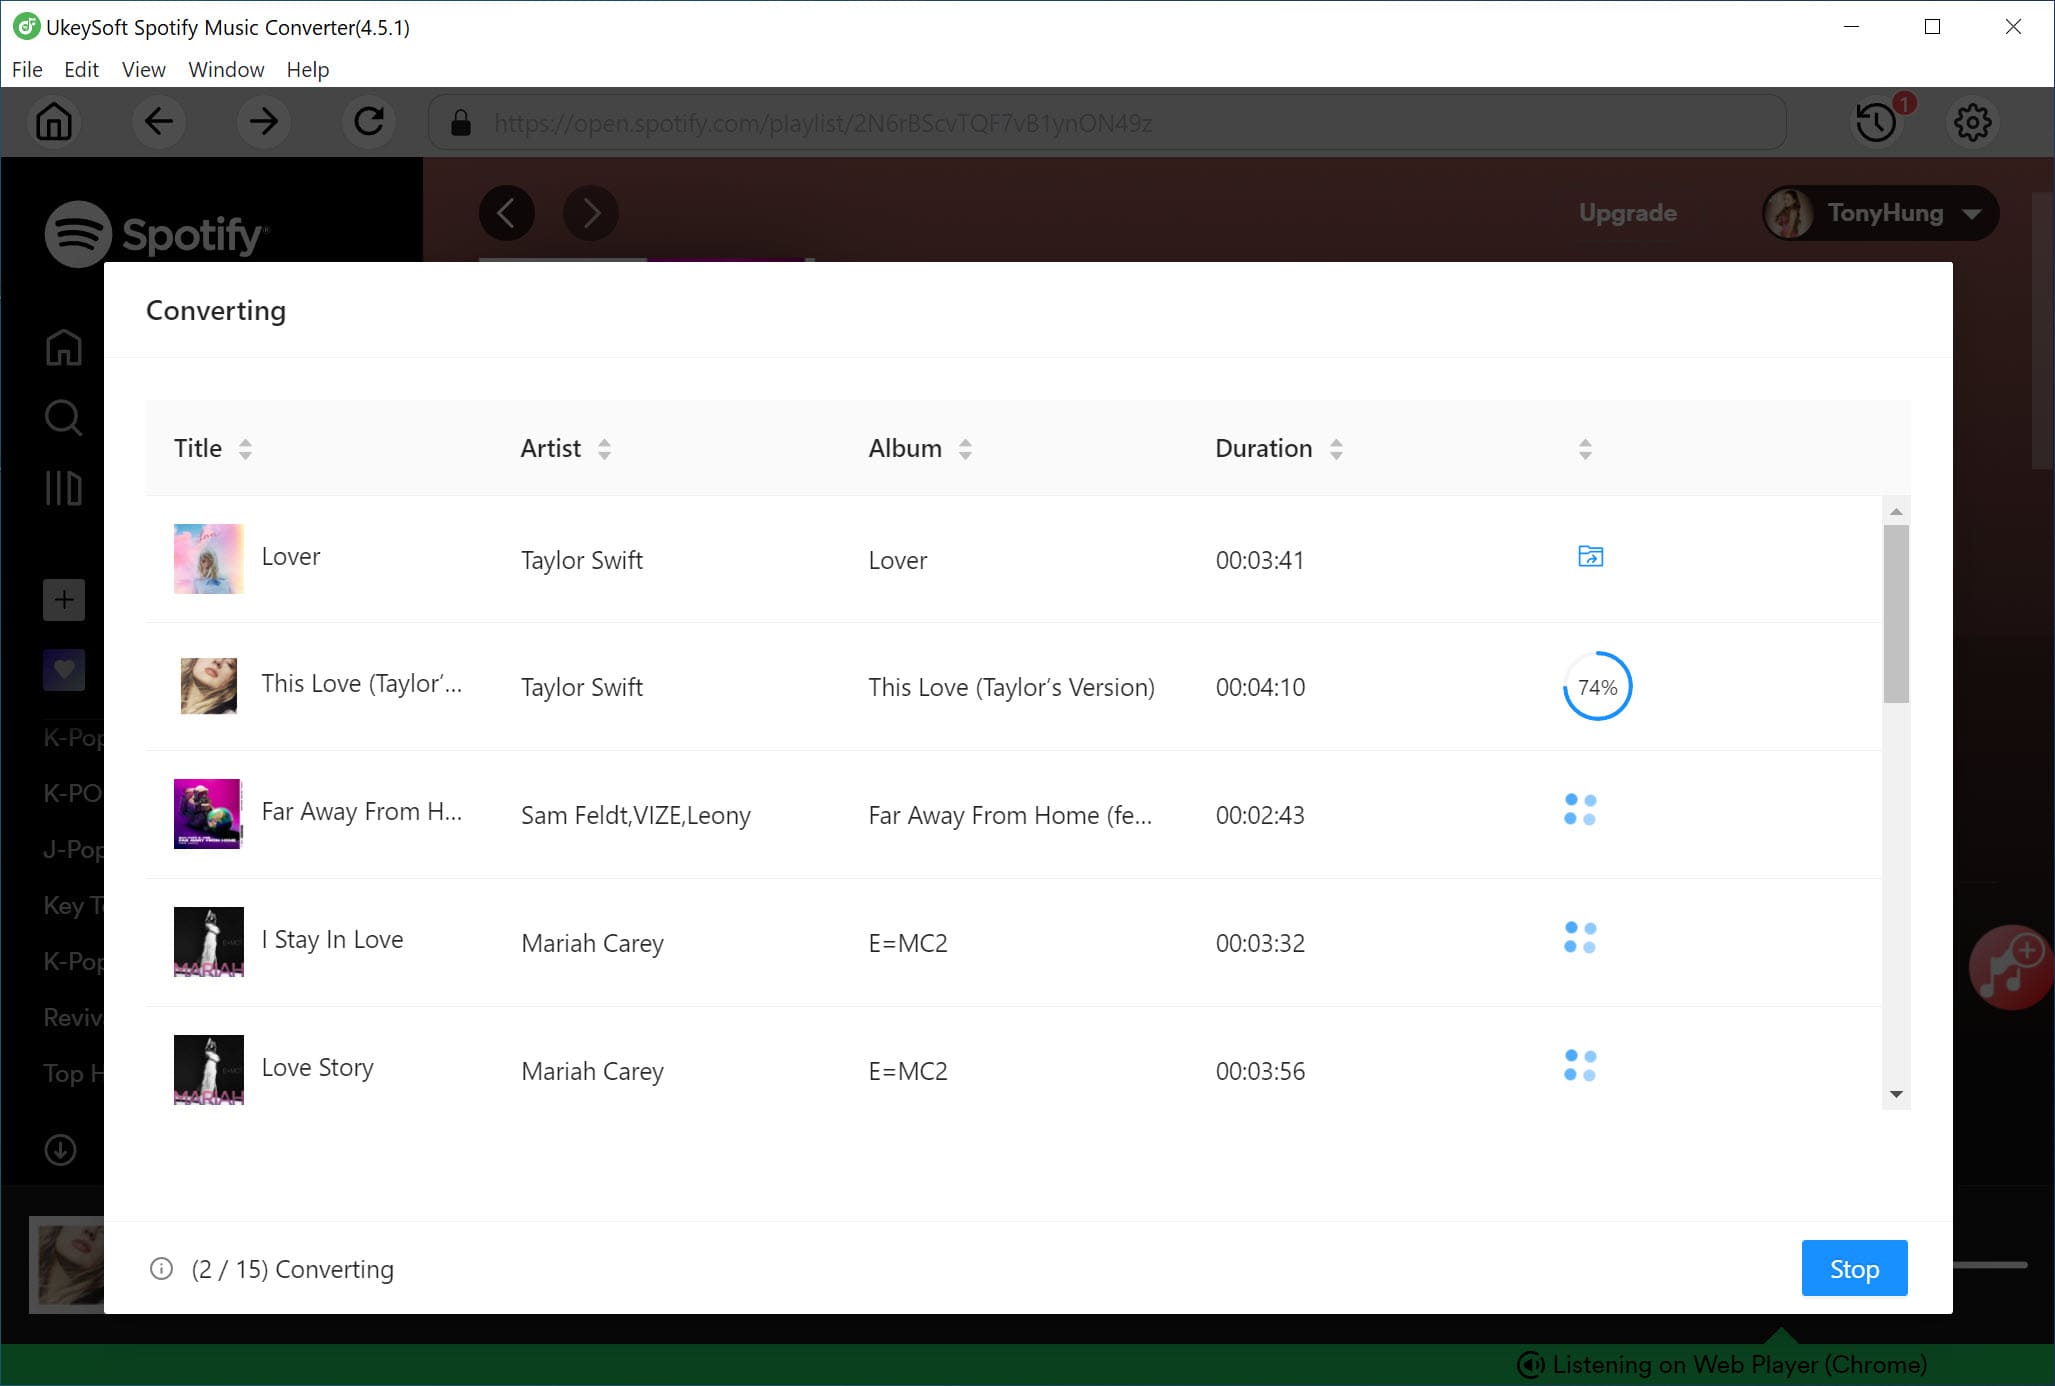Click the search icon in the left sidebar
Screen dimensions: 2055x1386
click(62, 418)
